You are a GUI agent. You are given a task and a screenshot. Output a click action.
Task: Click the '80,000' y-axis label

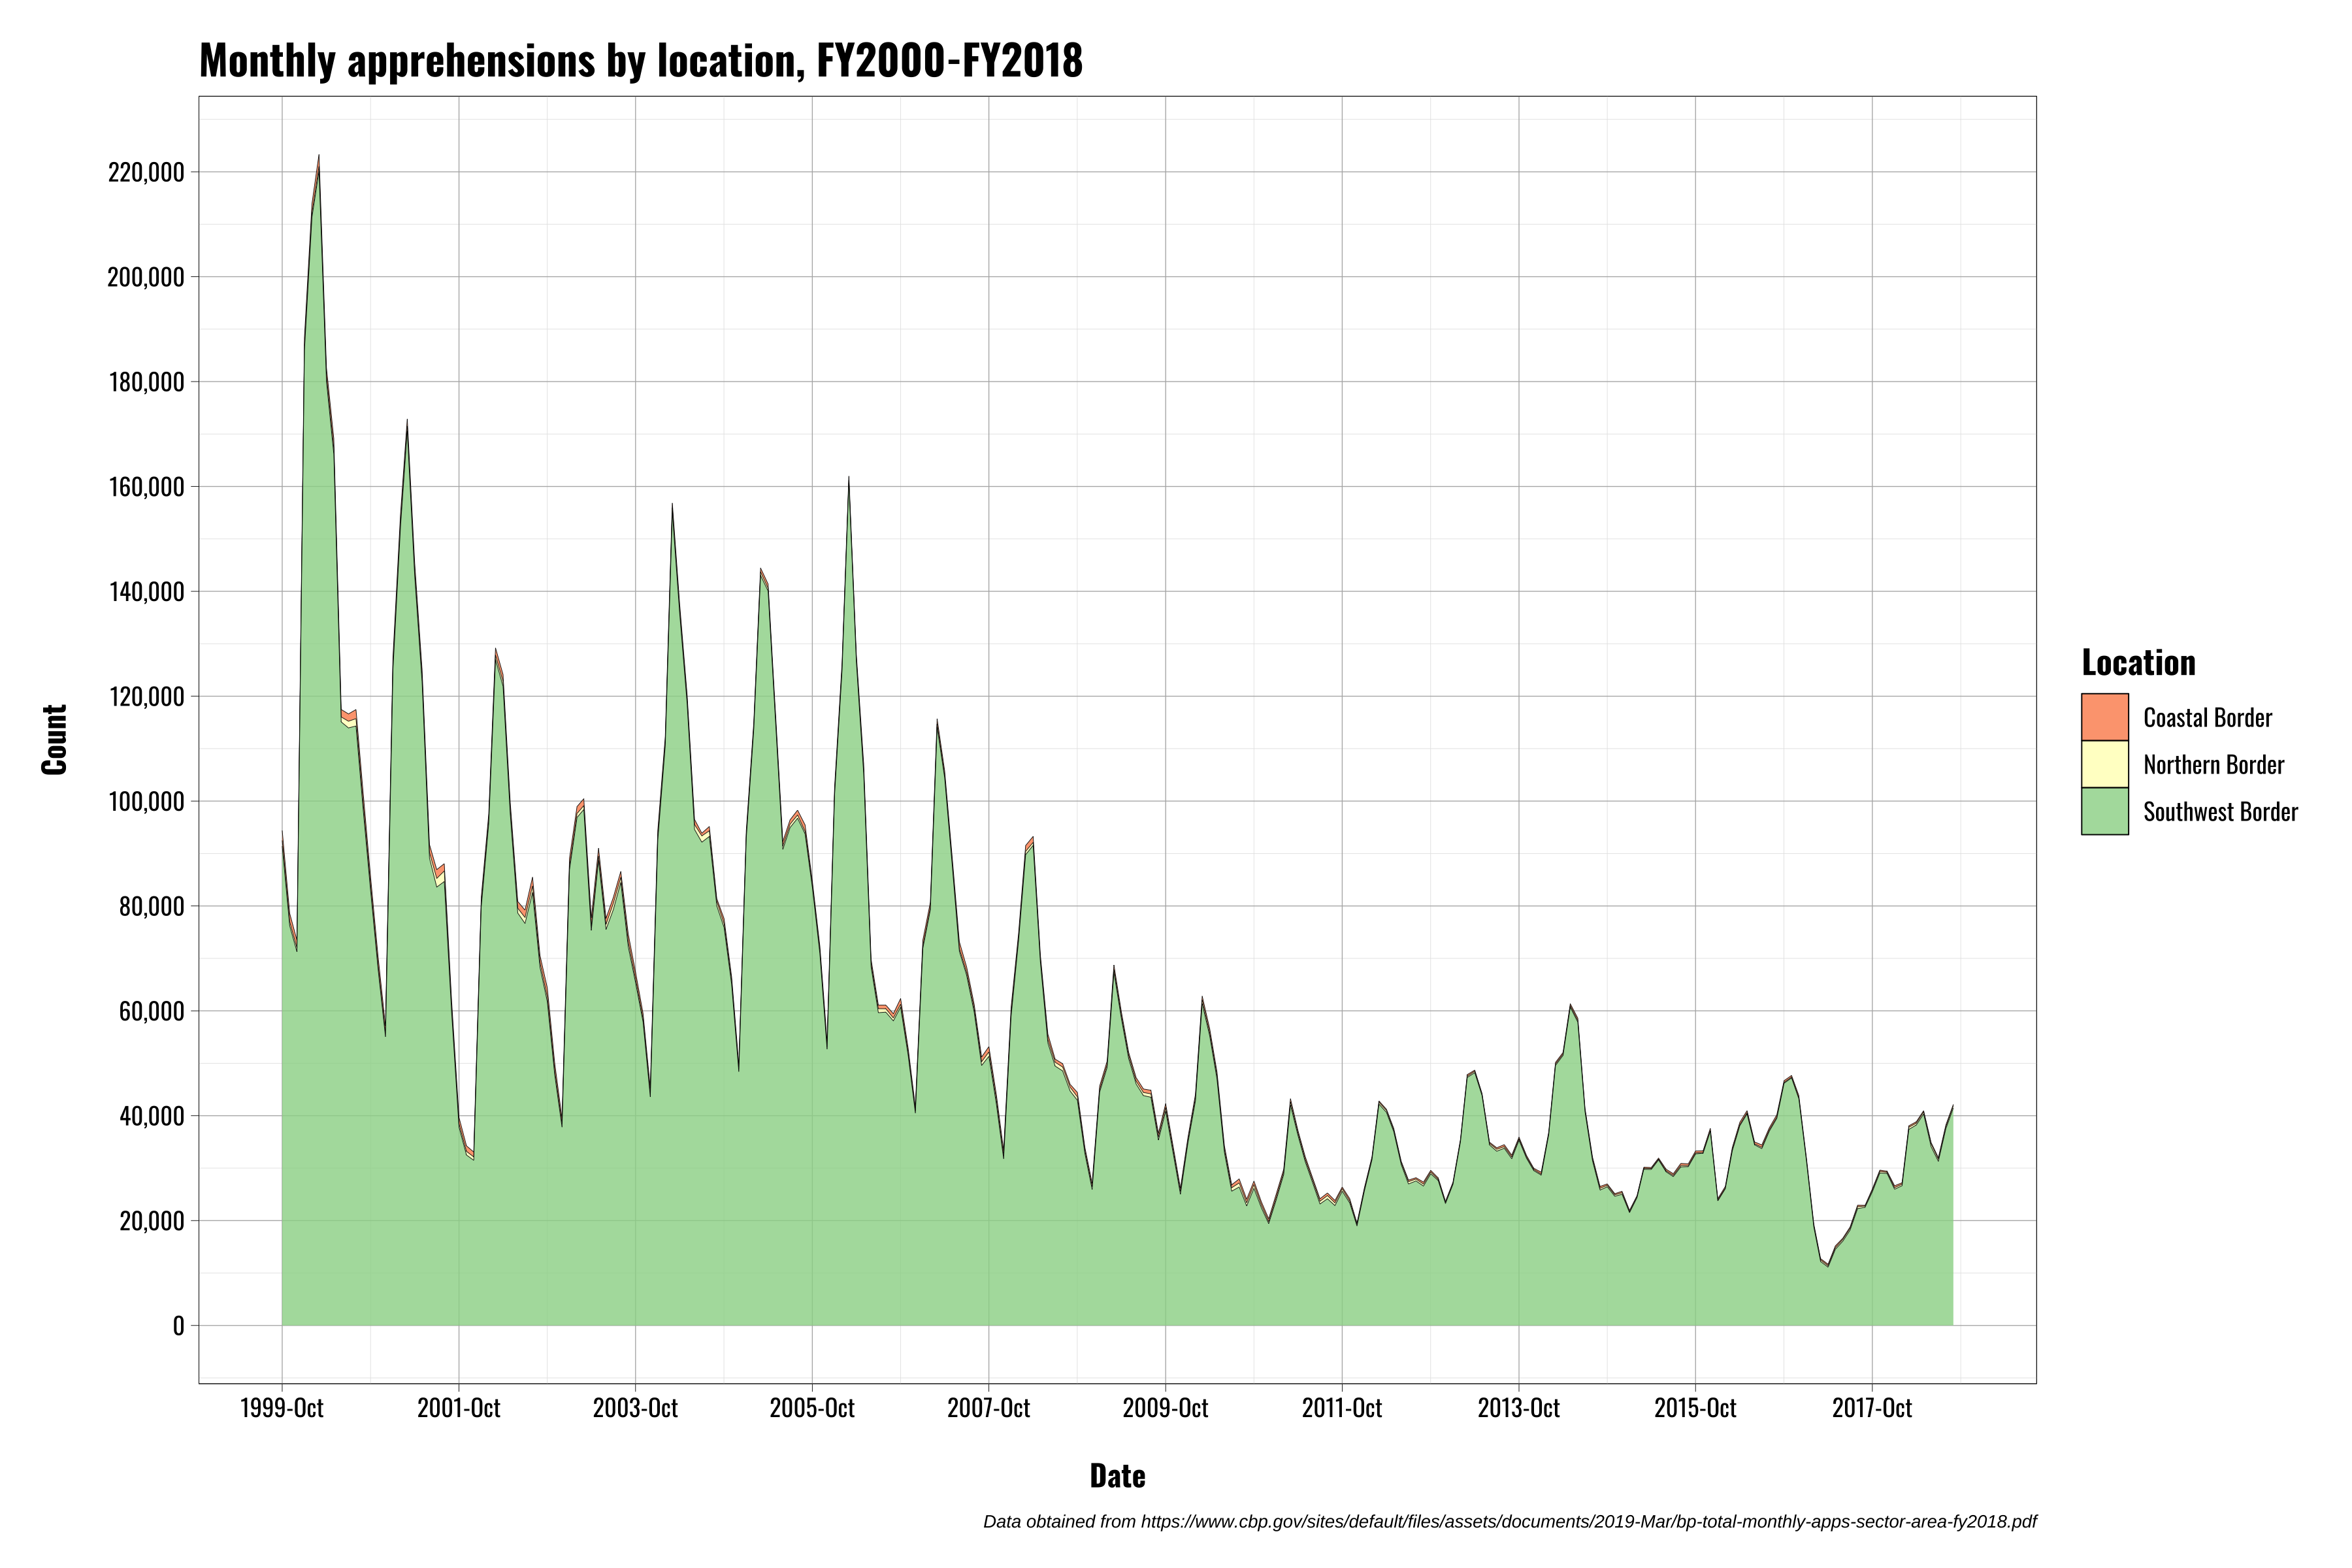click(152, 907)
